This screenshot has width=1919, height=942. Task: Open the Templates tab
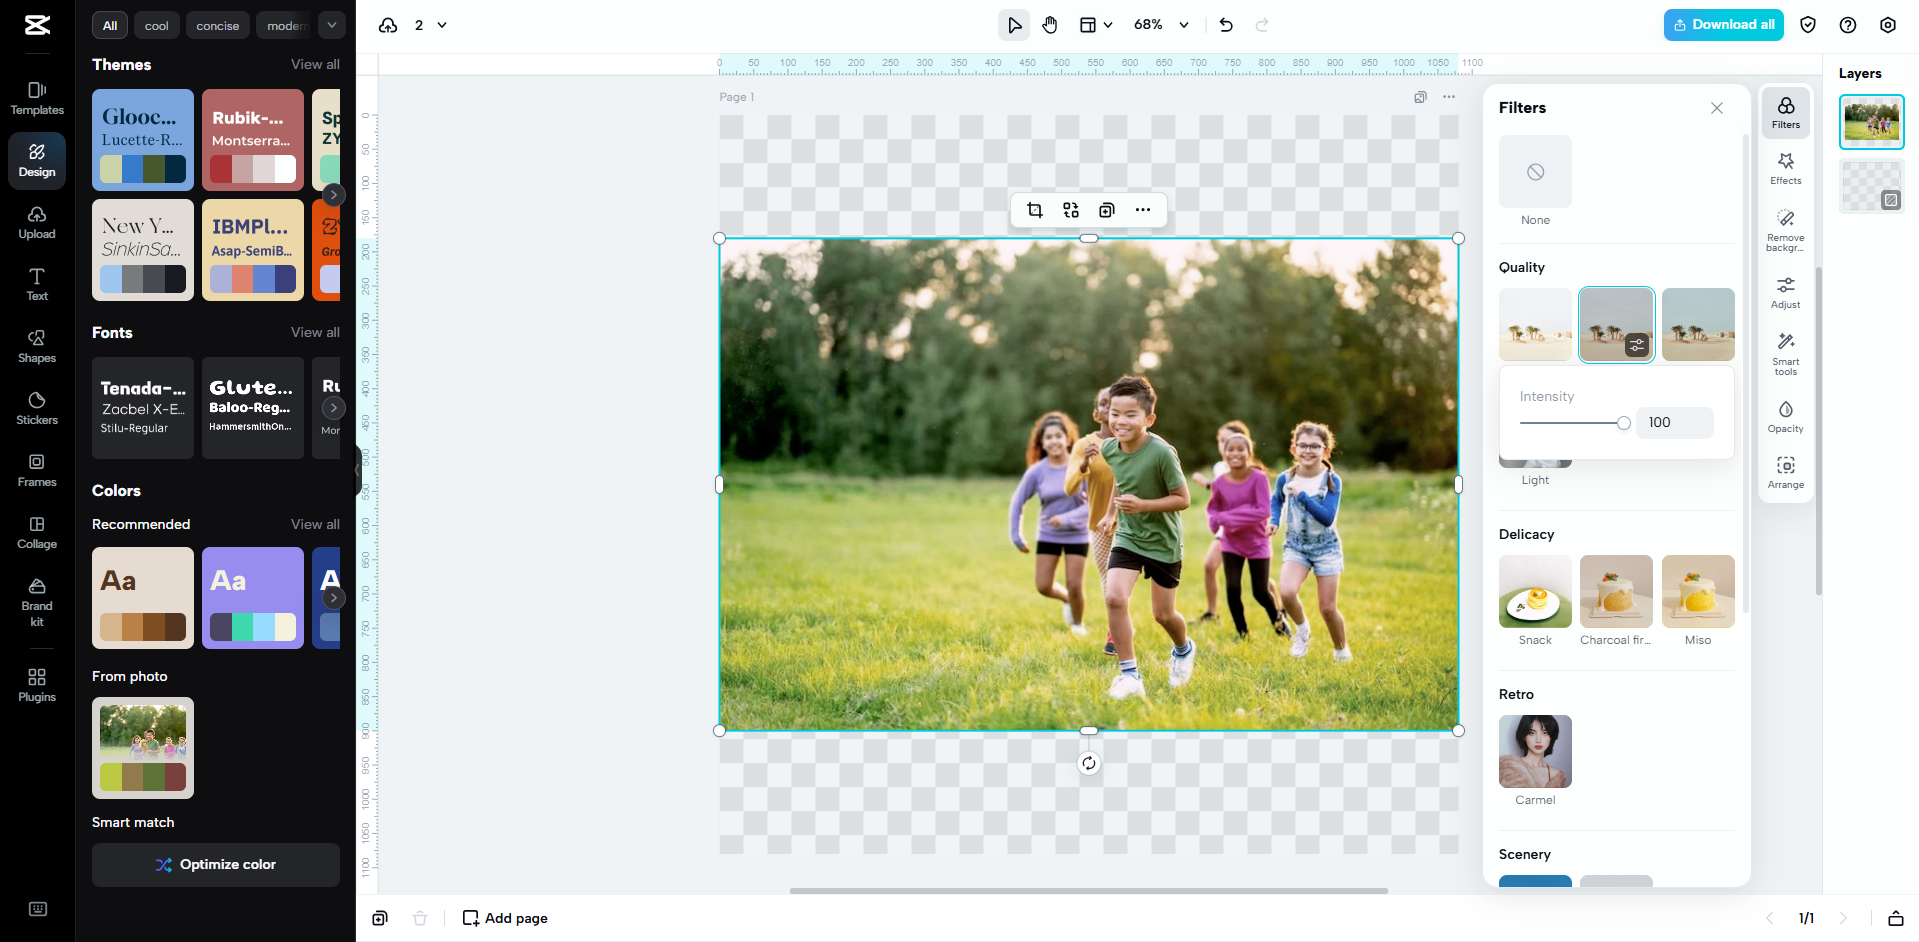pyautogui.click(x=37, y=98)
